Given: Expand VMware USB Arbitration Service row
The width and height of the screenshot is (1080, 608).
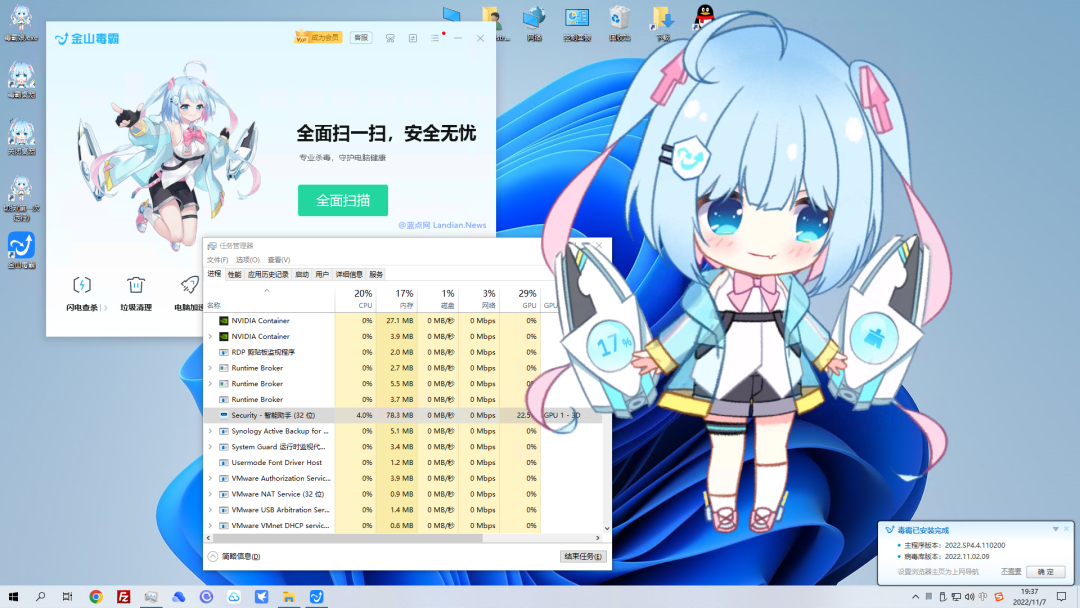Looking at the screenshot, I should tap(210, 510).
